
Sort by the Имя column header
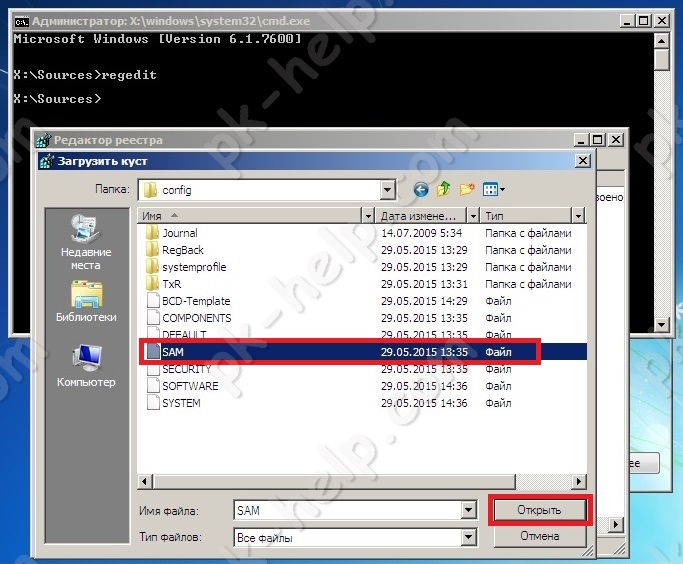coord(250,216)
